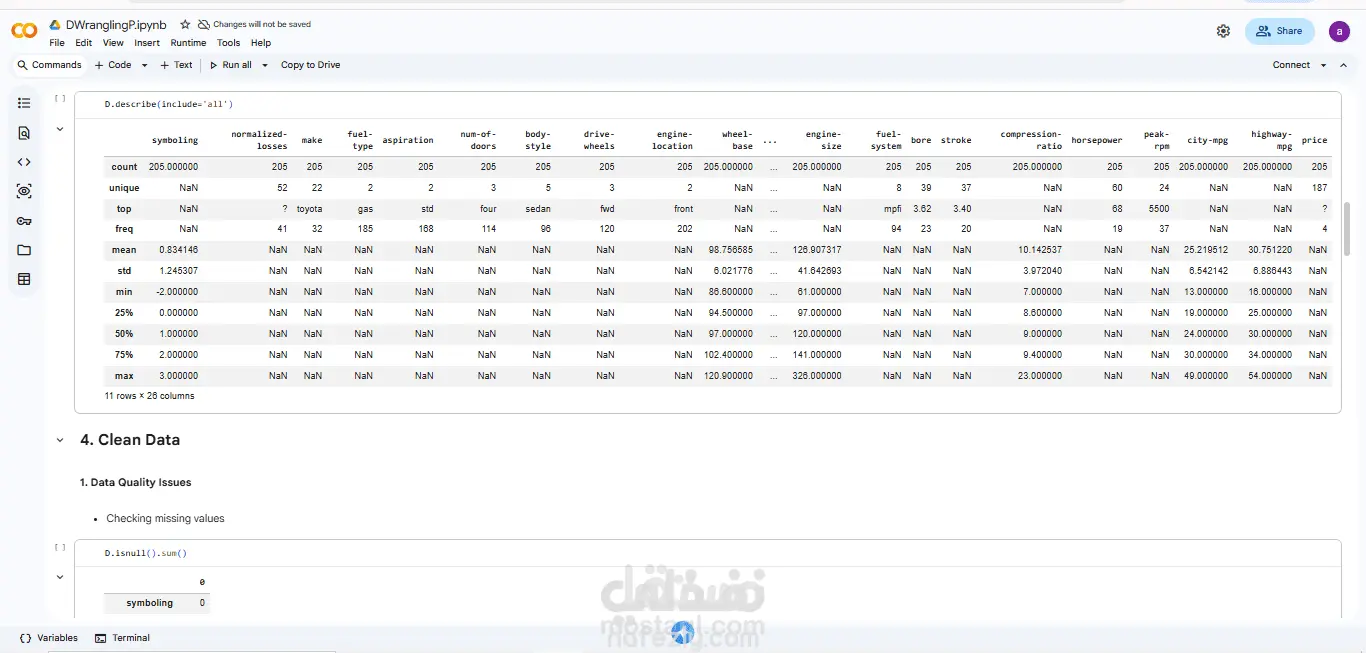Open Files folder icon in sidebar
1366x653 pixels.
pos(24,250)
